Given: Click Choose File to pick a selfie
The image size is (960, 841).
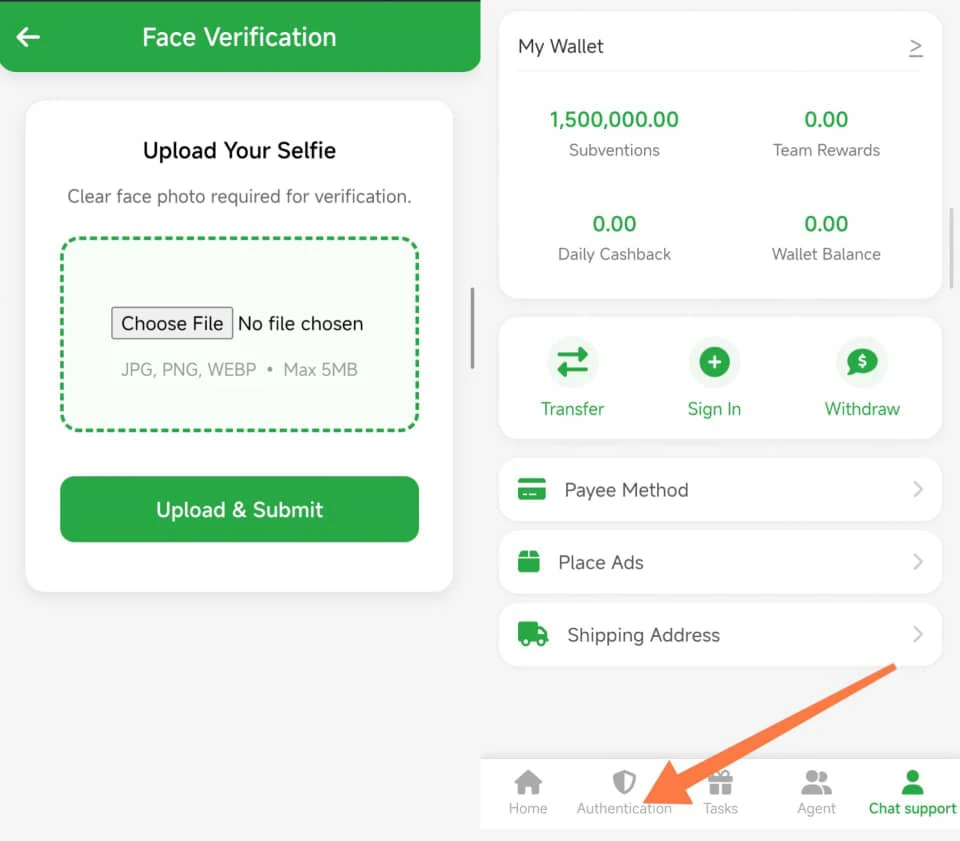Looking at the screenshot, I should click(x=171, y=323).
